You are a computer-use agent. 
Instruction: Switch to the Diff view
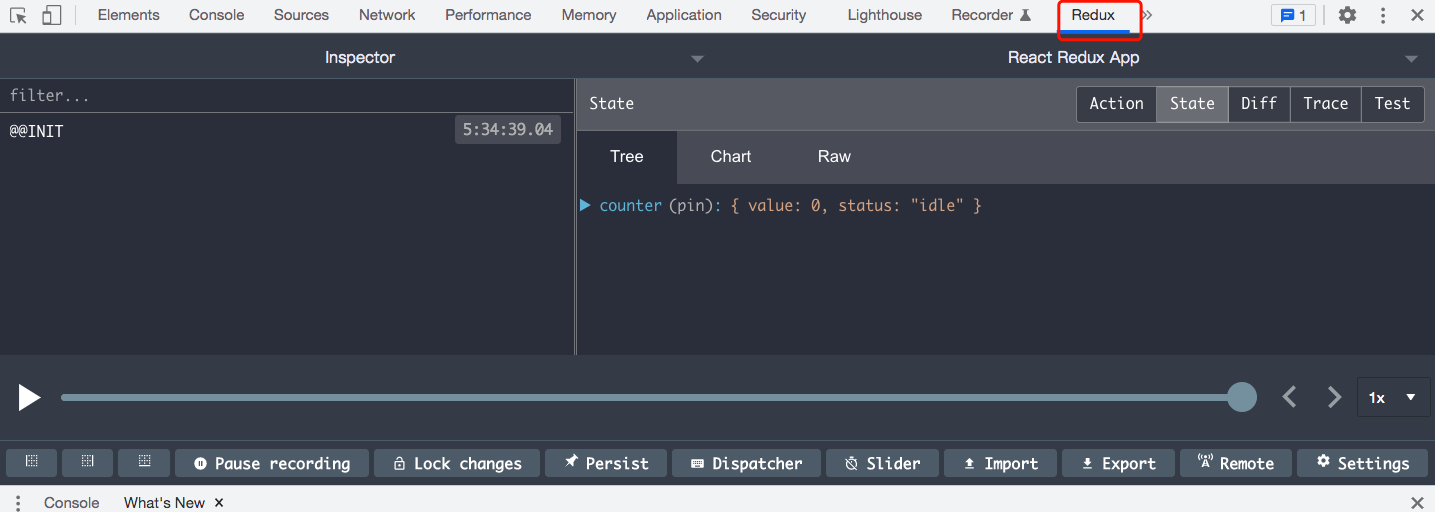pos(1259,104)
